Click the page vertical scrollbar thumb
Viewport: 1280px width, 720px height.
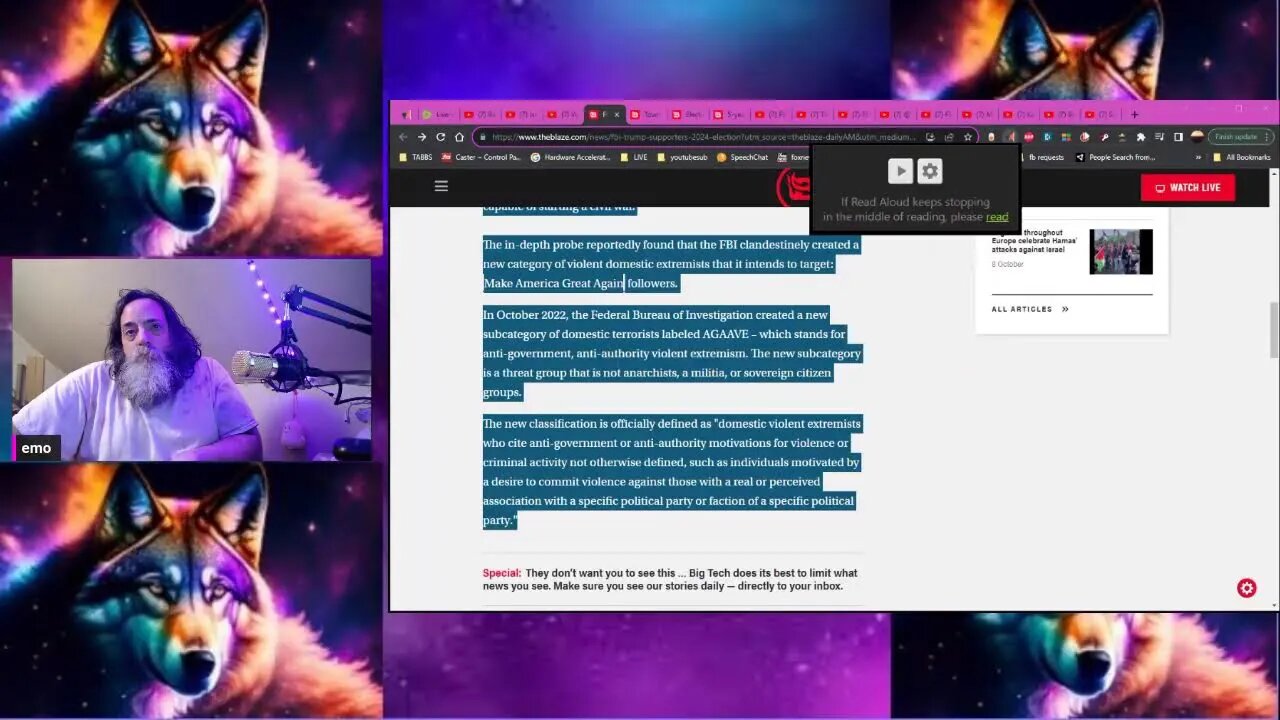1273,328
